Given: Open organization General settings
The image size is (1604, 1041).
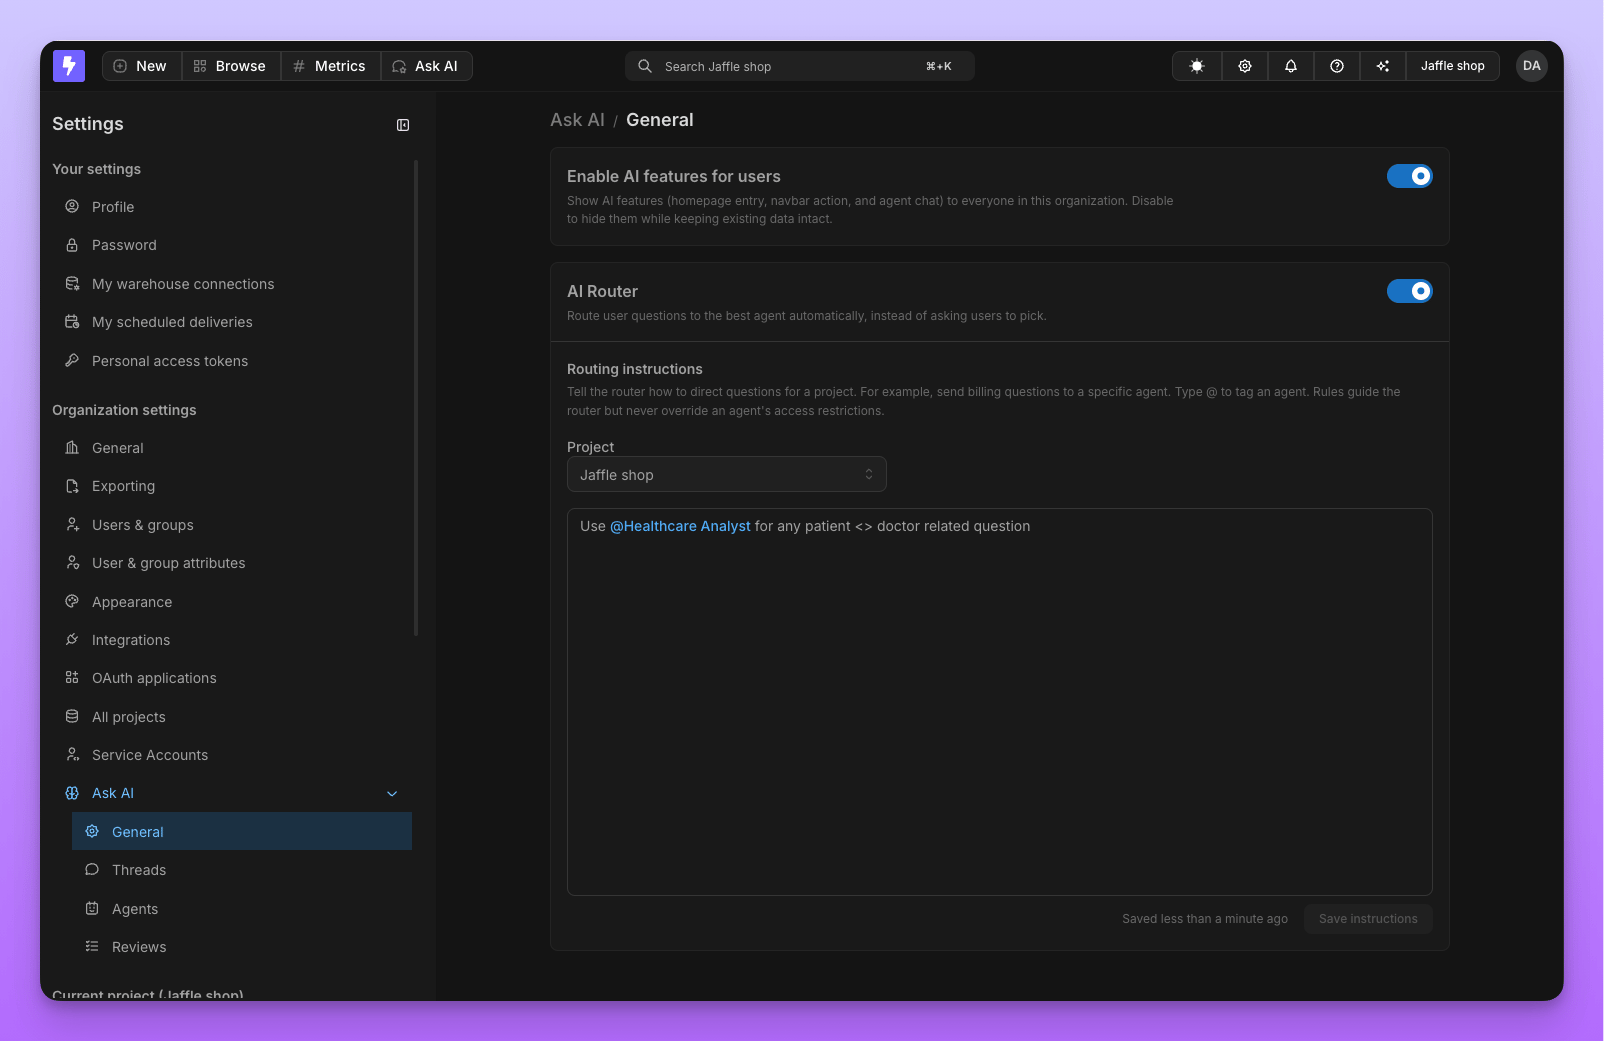Looking at the screenshot, I should [232, 448].
